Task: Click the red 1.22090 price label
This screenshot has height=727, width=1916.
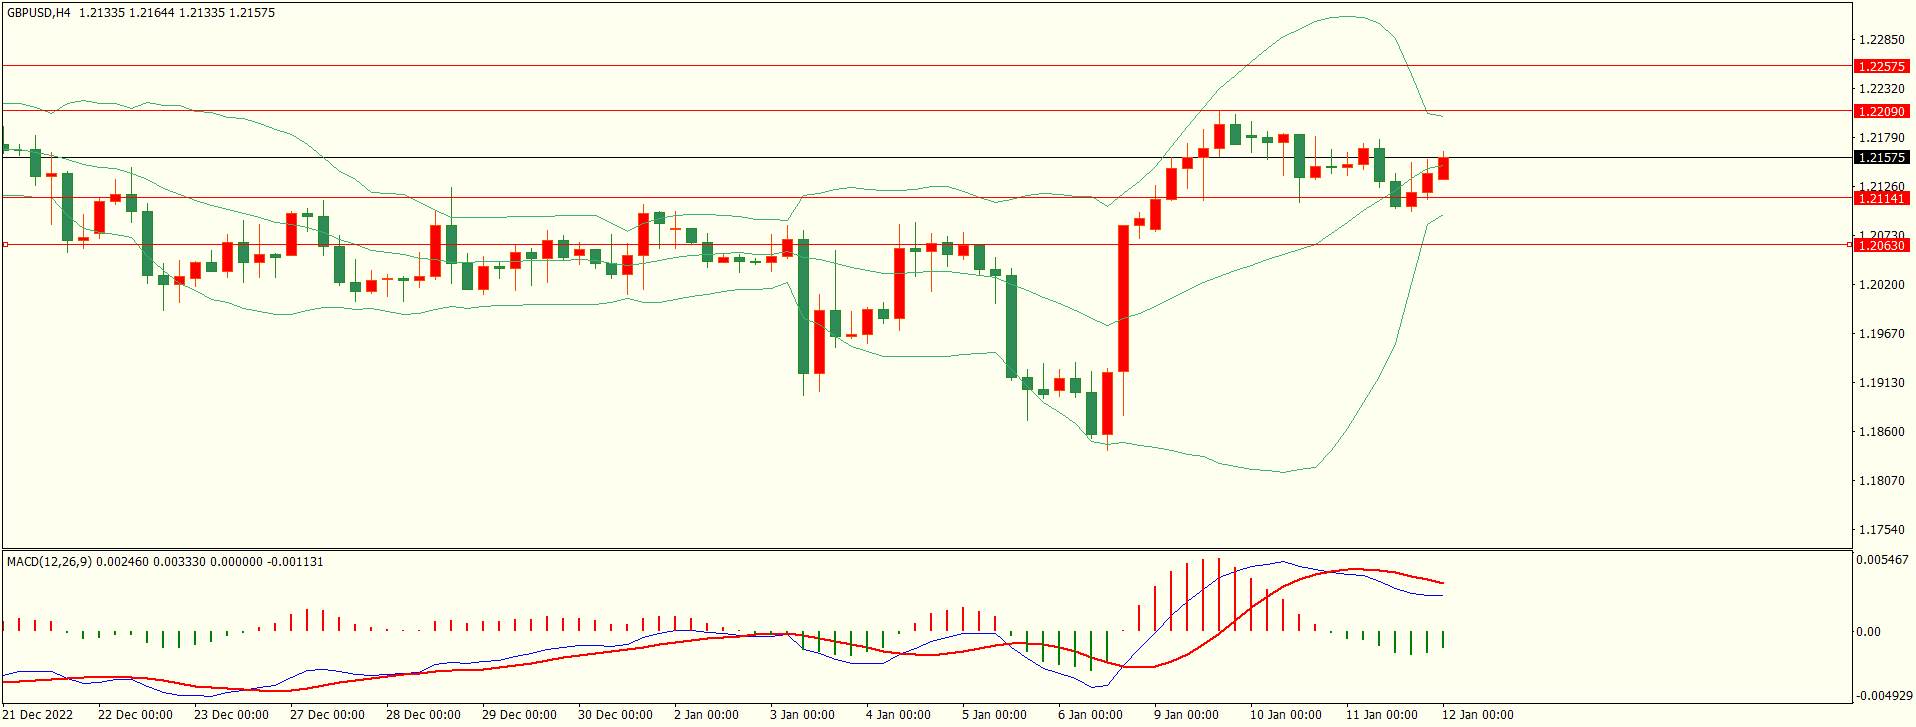Action: [x=1881, y=111]
